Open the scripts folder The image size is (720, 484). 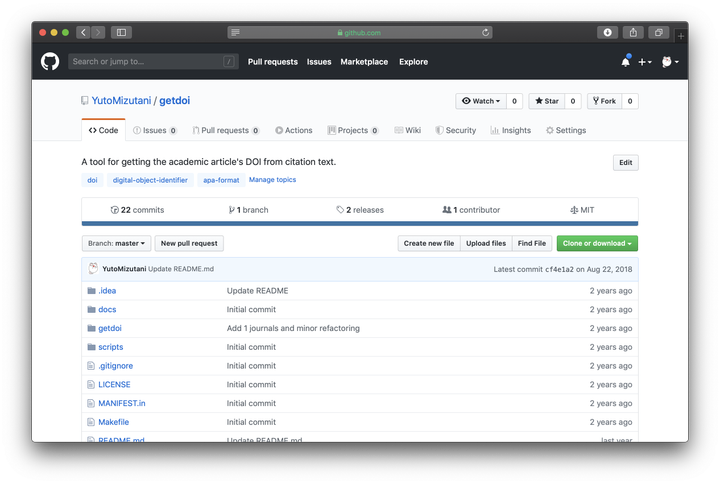tap(111, 347)
